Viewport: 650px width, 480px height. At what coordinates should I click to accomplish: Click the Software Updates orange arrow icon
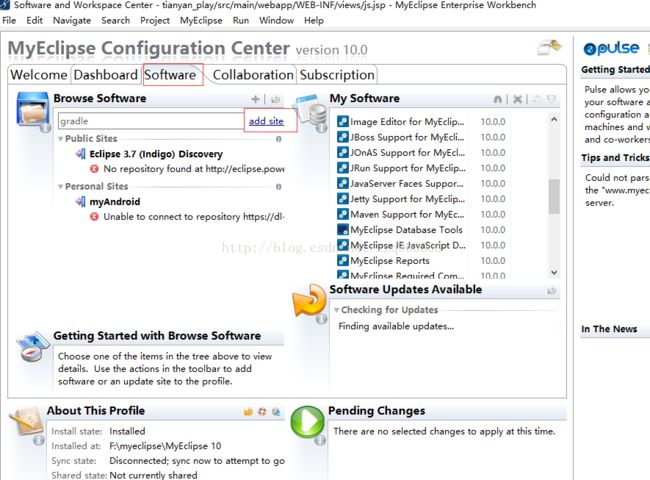pyautogui.click(x=309, y=302)
